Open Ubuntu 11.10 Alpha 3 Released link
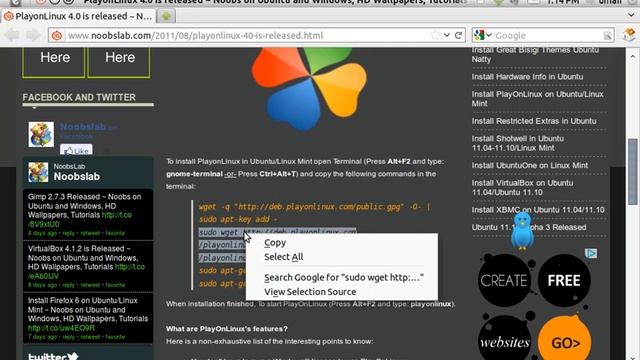 (529, 227)
